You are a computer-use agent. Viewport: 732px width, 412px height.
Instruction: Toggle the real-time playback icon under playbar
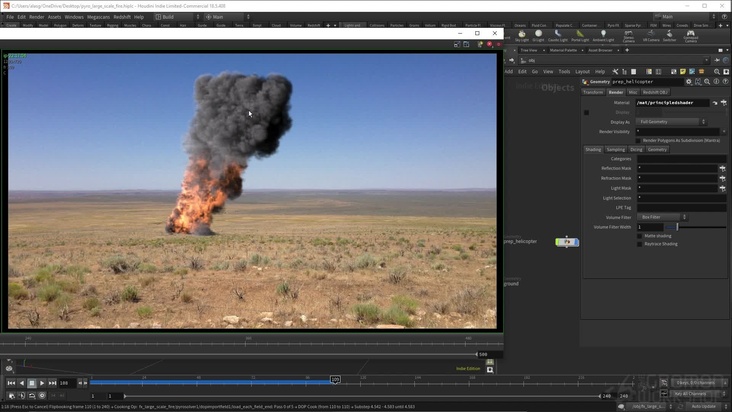[x=11, y=396]
